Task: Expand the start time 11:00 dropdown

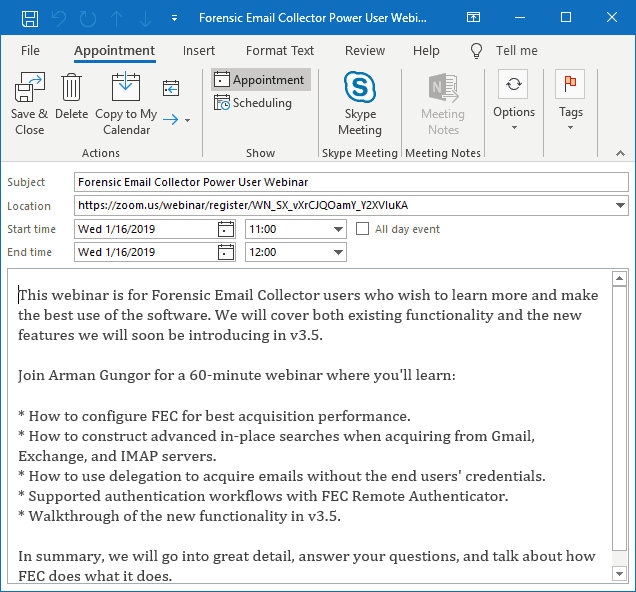Action: coord(337,229)
